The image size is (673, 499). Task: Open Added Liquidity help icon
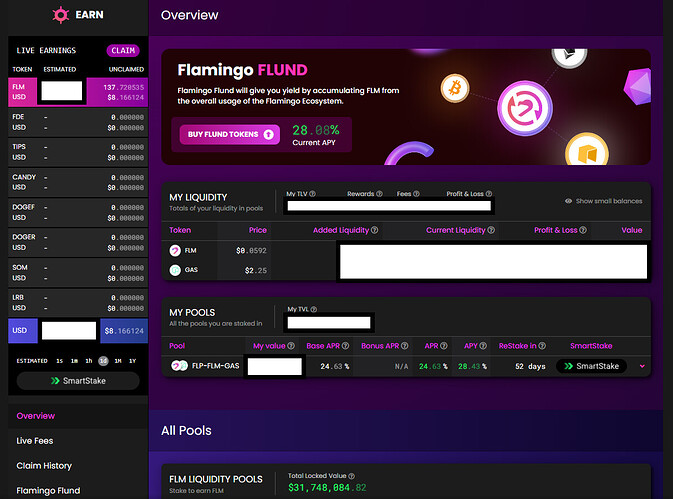click(x=374, y=230)
